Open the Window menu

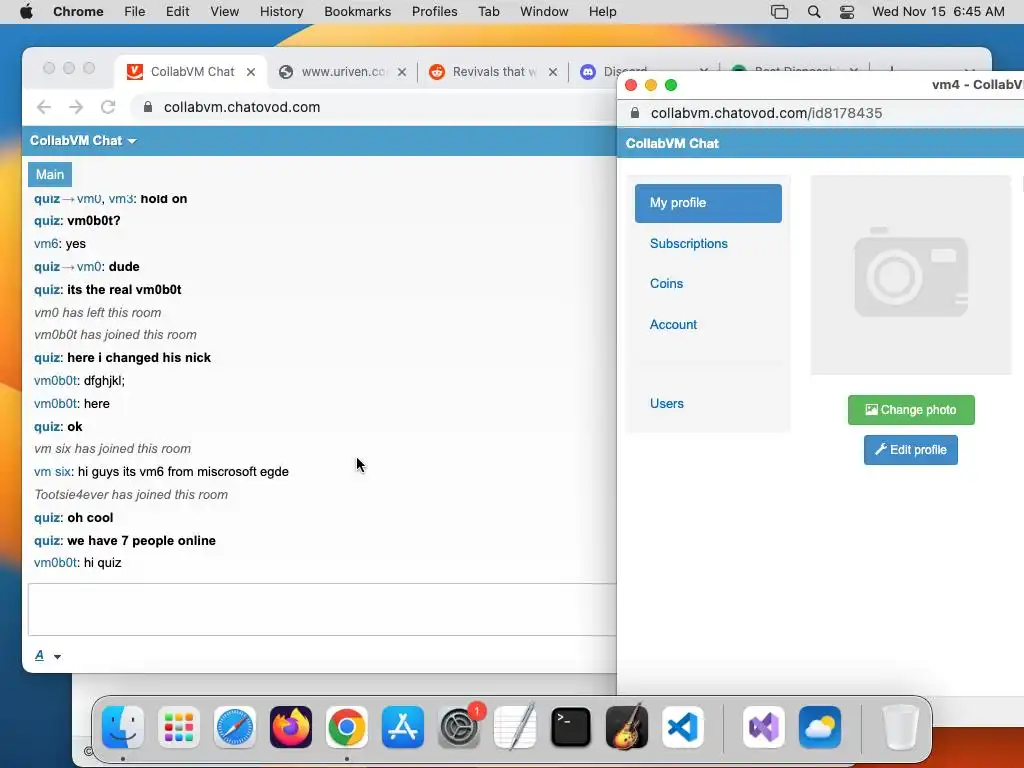(x=544, y=11)
